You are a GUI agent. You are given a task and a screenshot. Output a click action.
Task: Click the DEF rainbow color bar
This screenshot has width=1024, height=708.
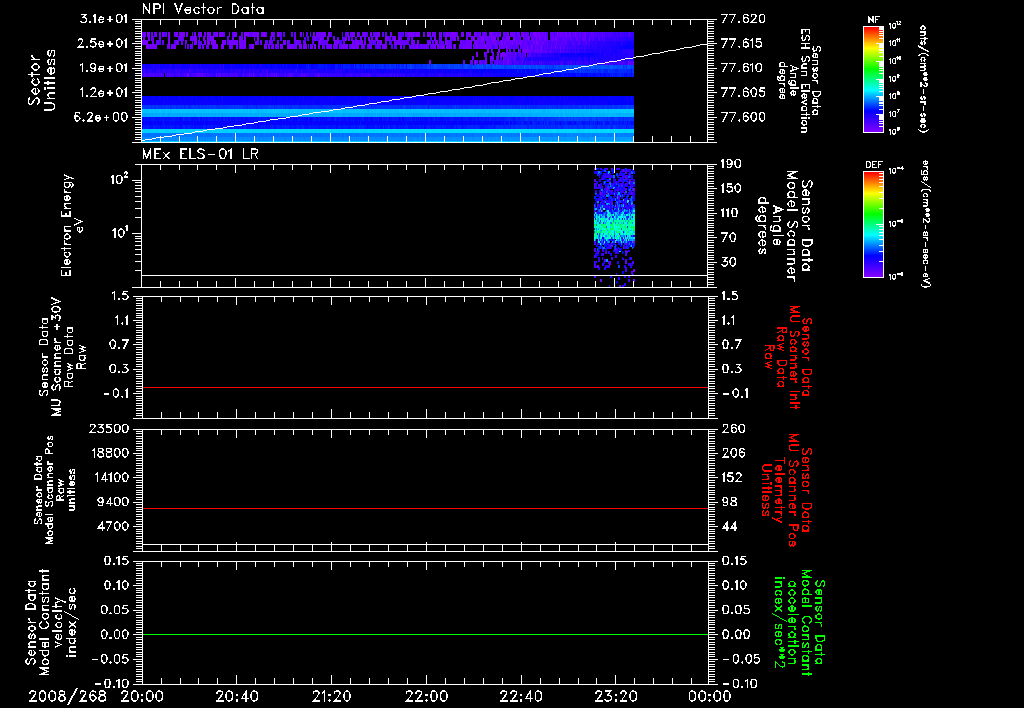click(x=873, y=224)
